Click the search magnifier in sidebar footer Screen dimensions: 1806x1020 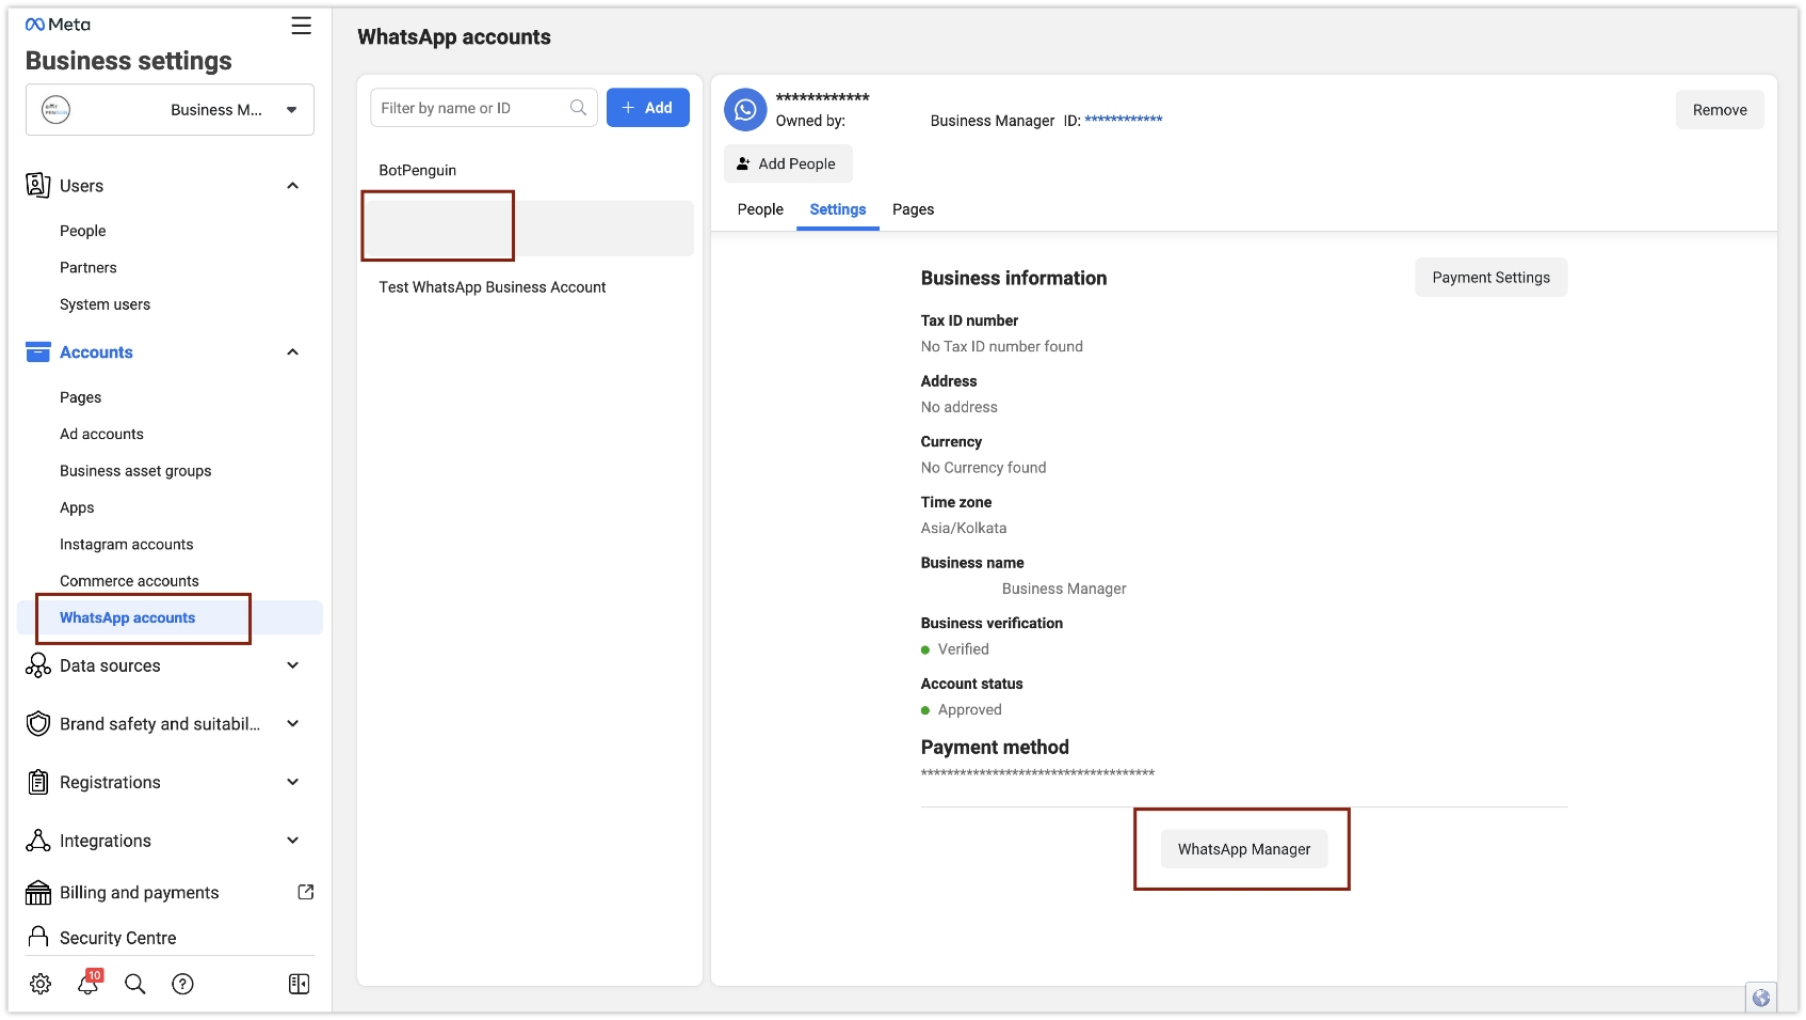[135, 984]
